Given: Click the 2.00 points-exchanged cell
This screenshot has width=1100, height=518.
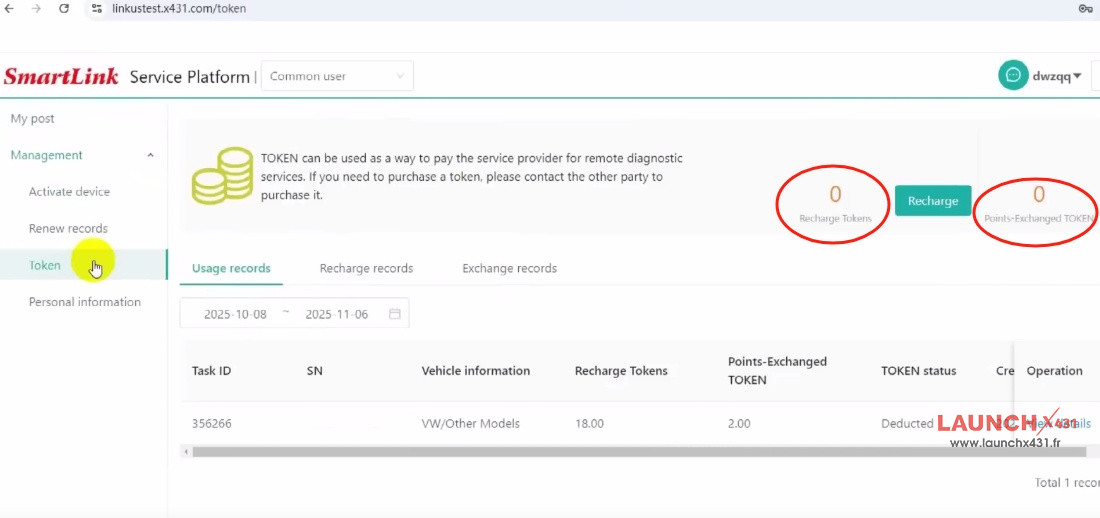Looking at the screenshot, I should [x=739, y=424].
